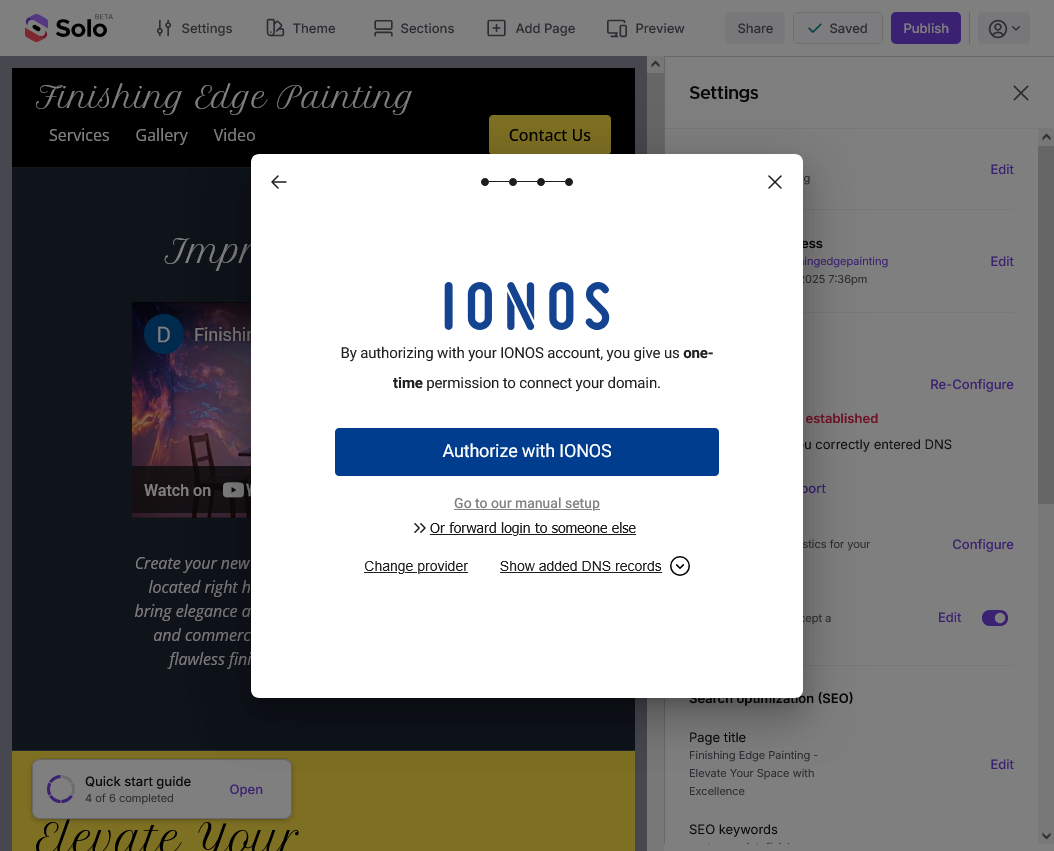1054x851 pixels.
Task: Click the Solo logo icon
Action: [x=36, y=28]
